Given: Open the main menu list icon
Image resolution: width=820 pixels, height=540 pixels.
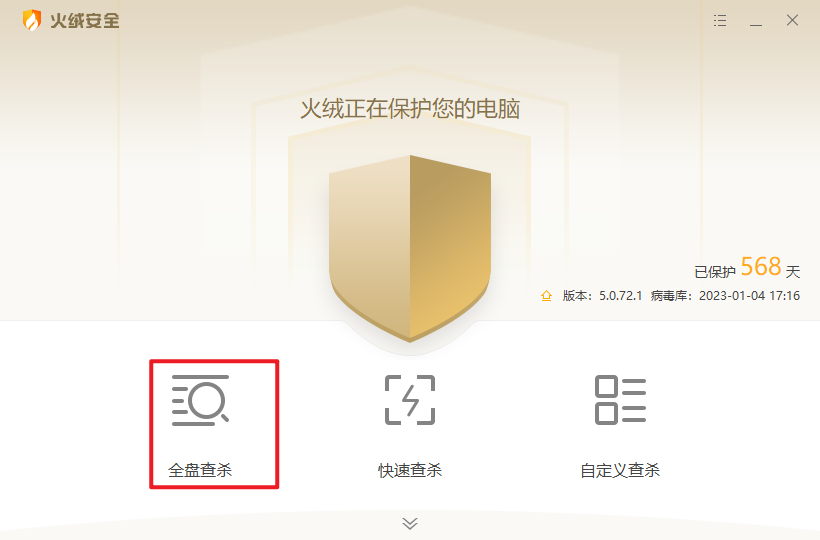Looking at the screenshot, I should click(x=720, y=20).
